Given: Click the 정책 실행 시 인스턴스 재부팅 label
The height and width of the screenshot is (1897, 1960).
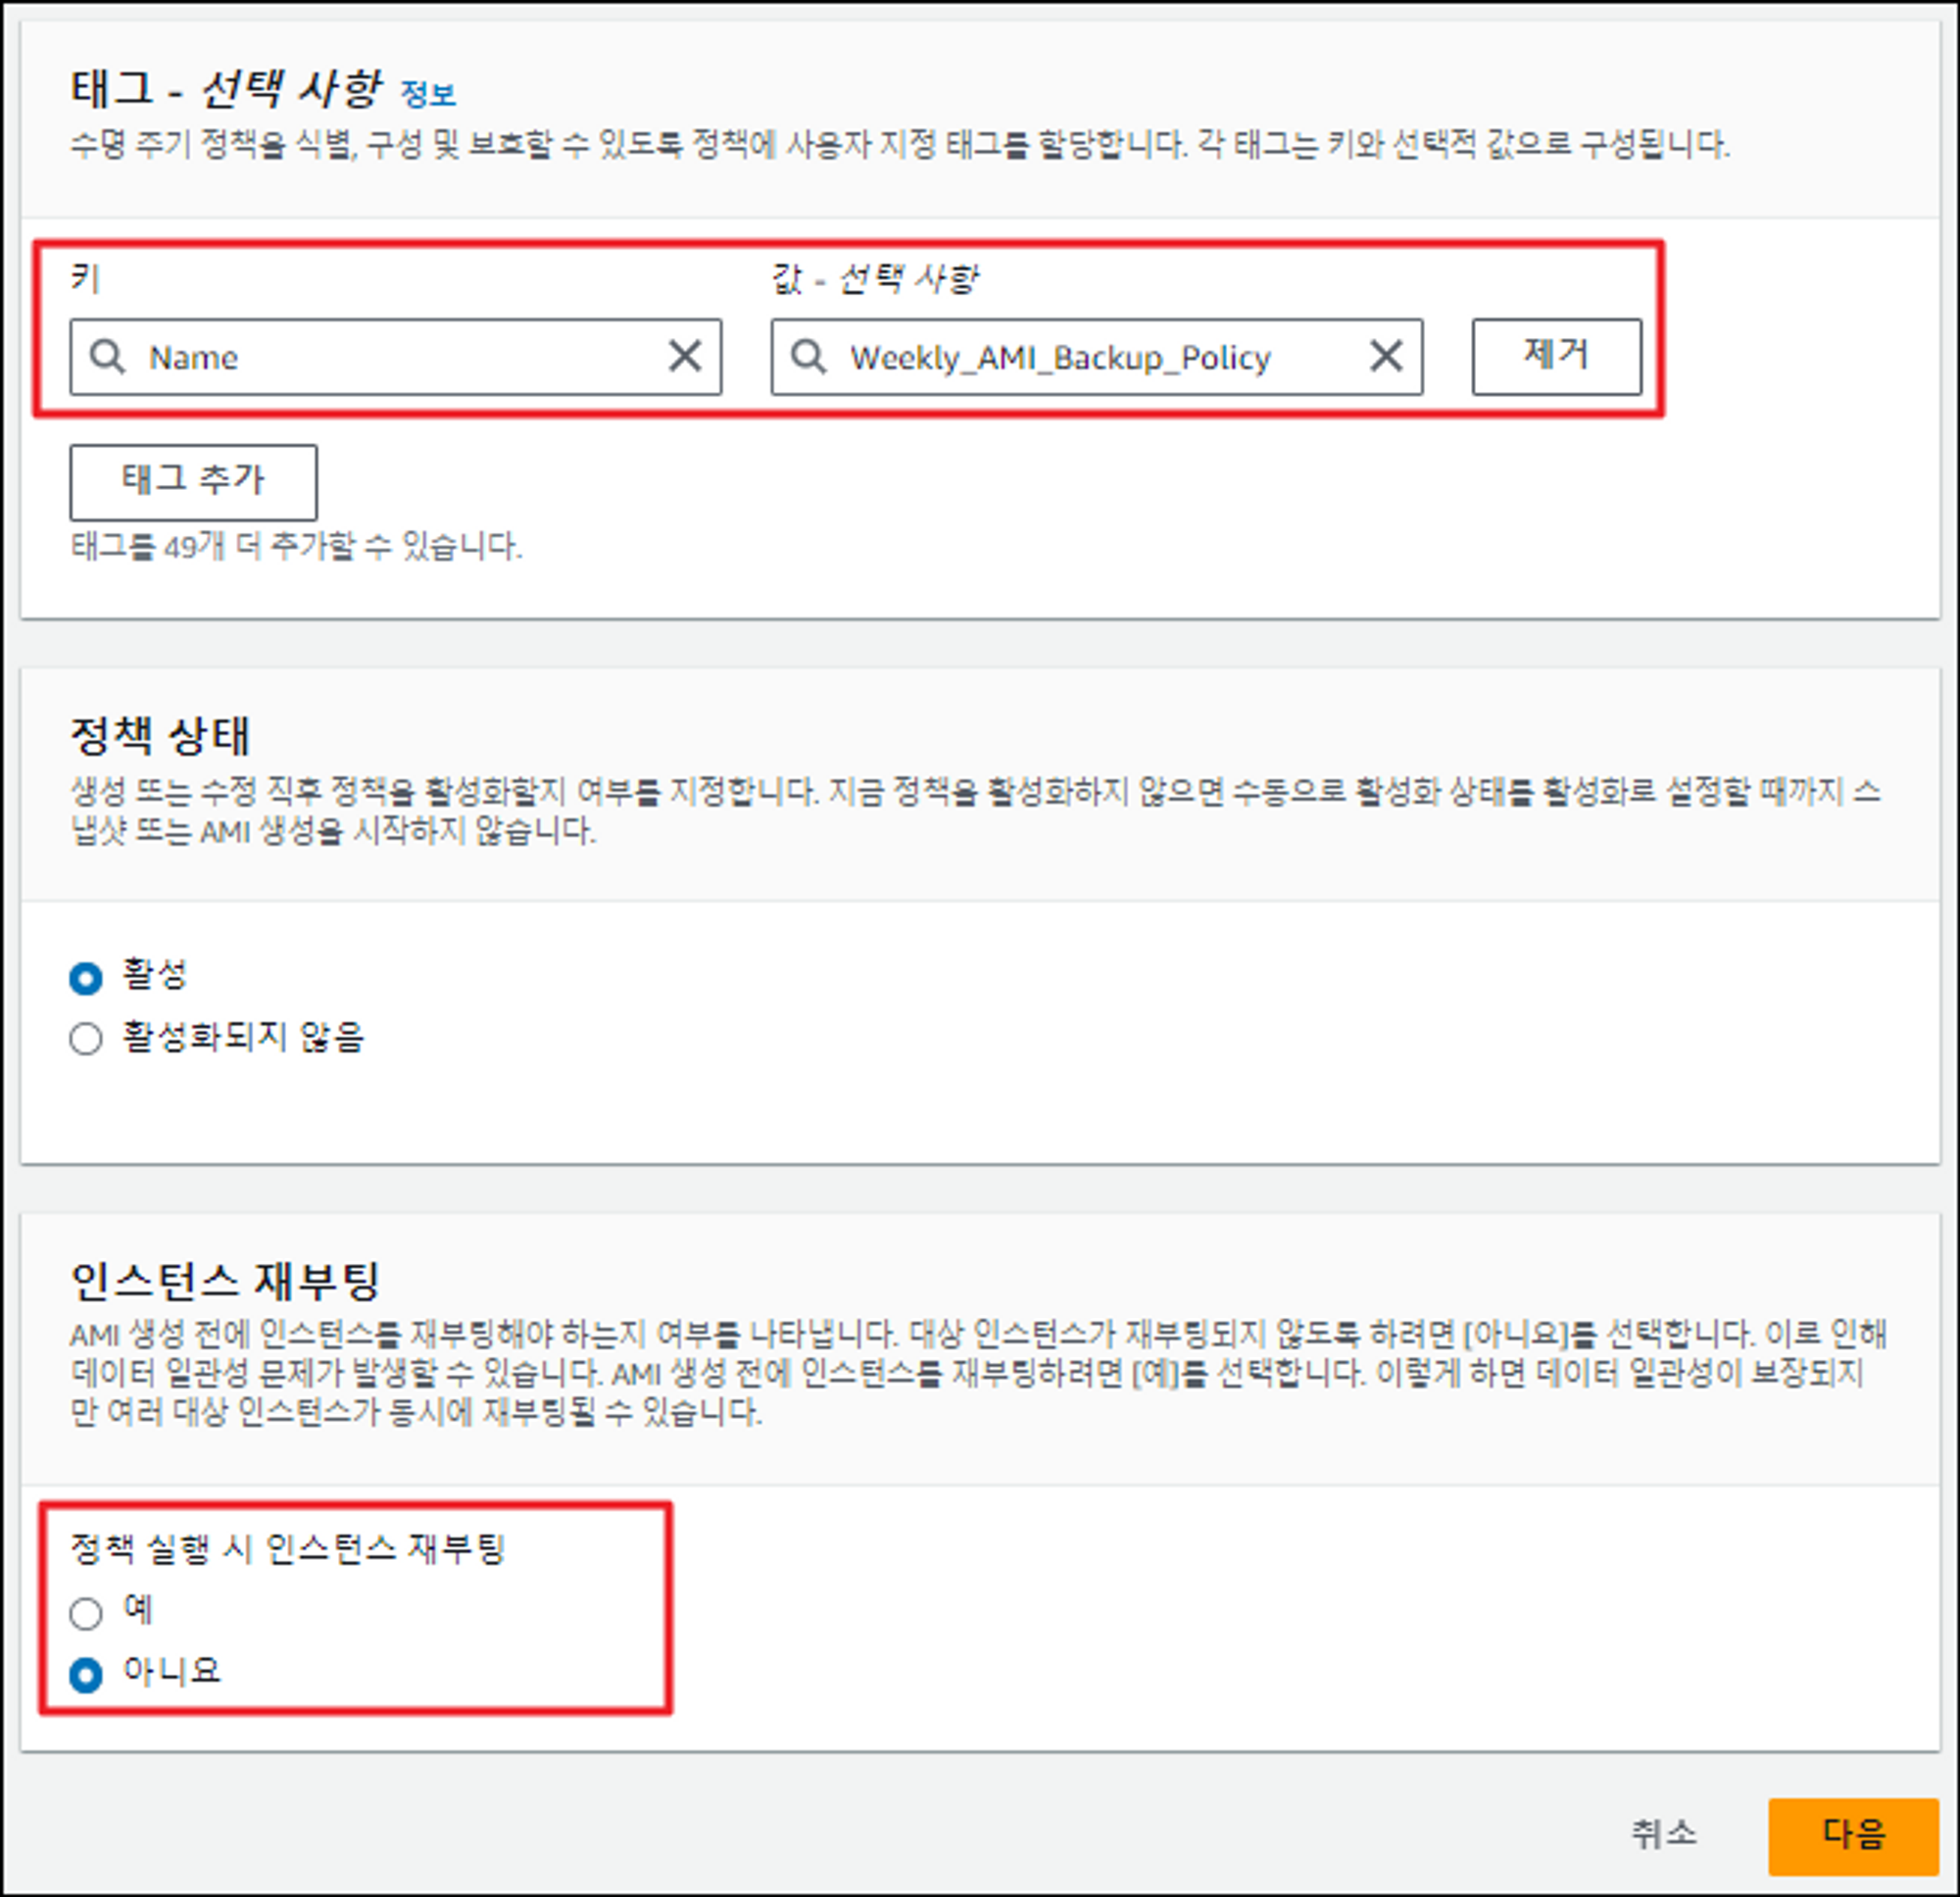Looking at the screenshot, I should [x=287, y=1549].
